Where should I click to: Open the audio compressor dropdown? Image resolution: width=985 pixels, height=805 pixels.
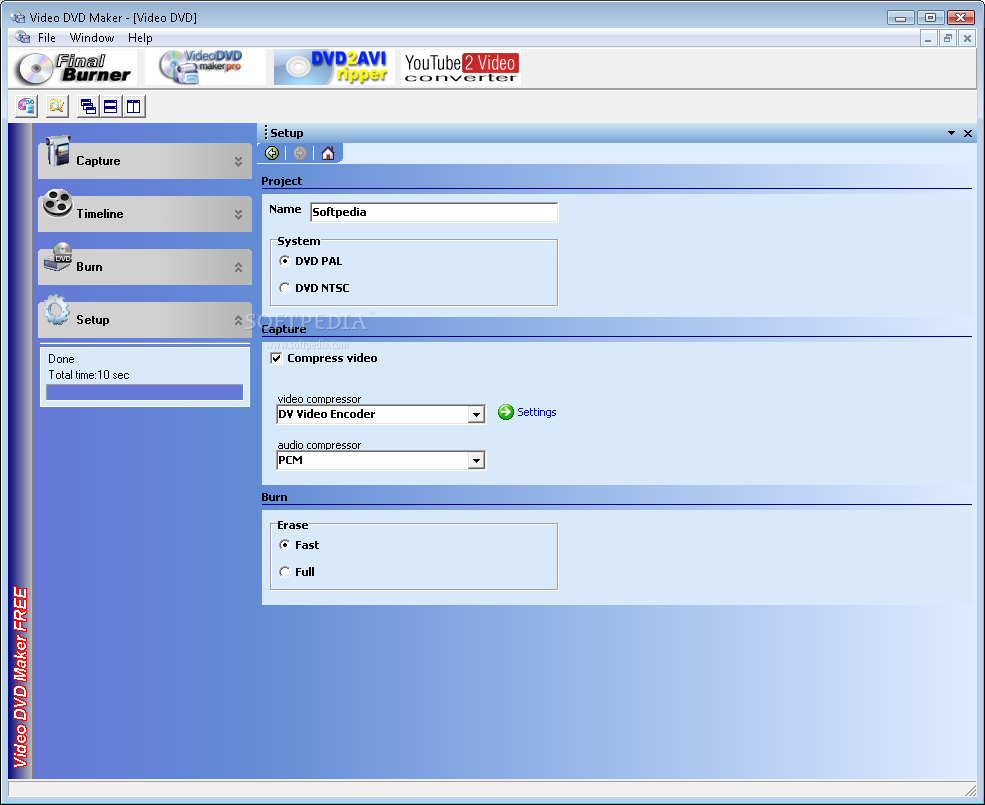(476, 461)
